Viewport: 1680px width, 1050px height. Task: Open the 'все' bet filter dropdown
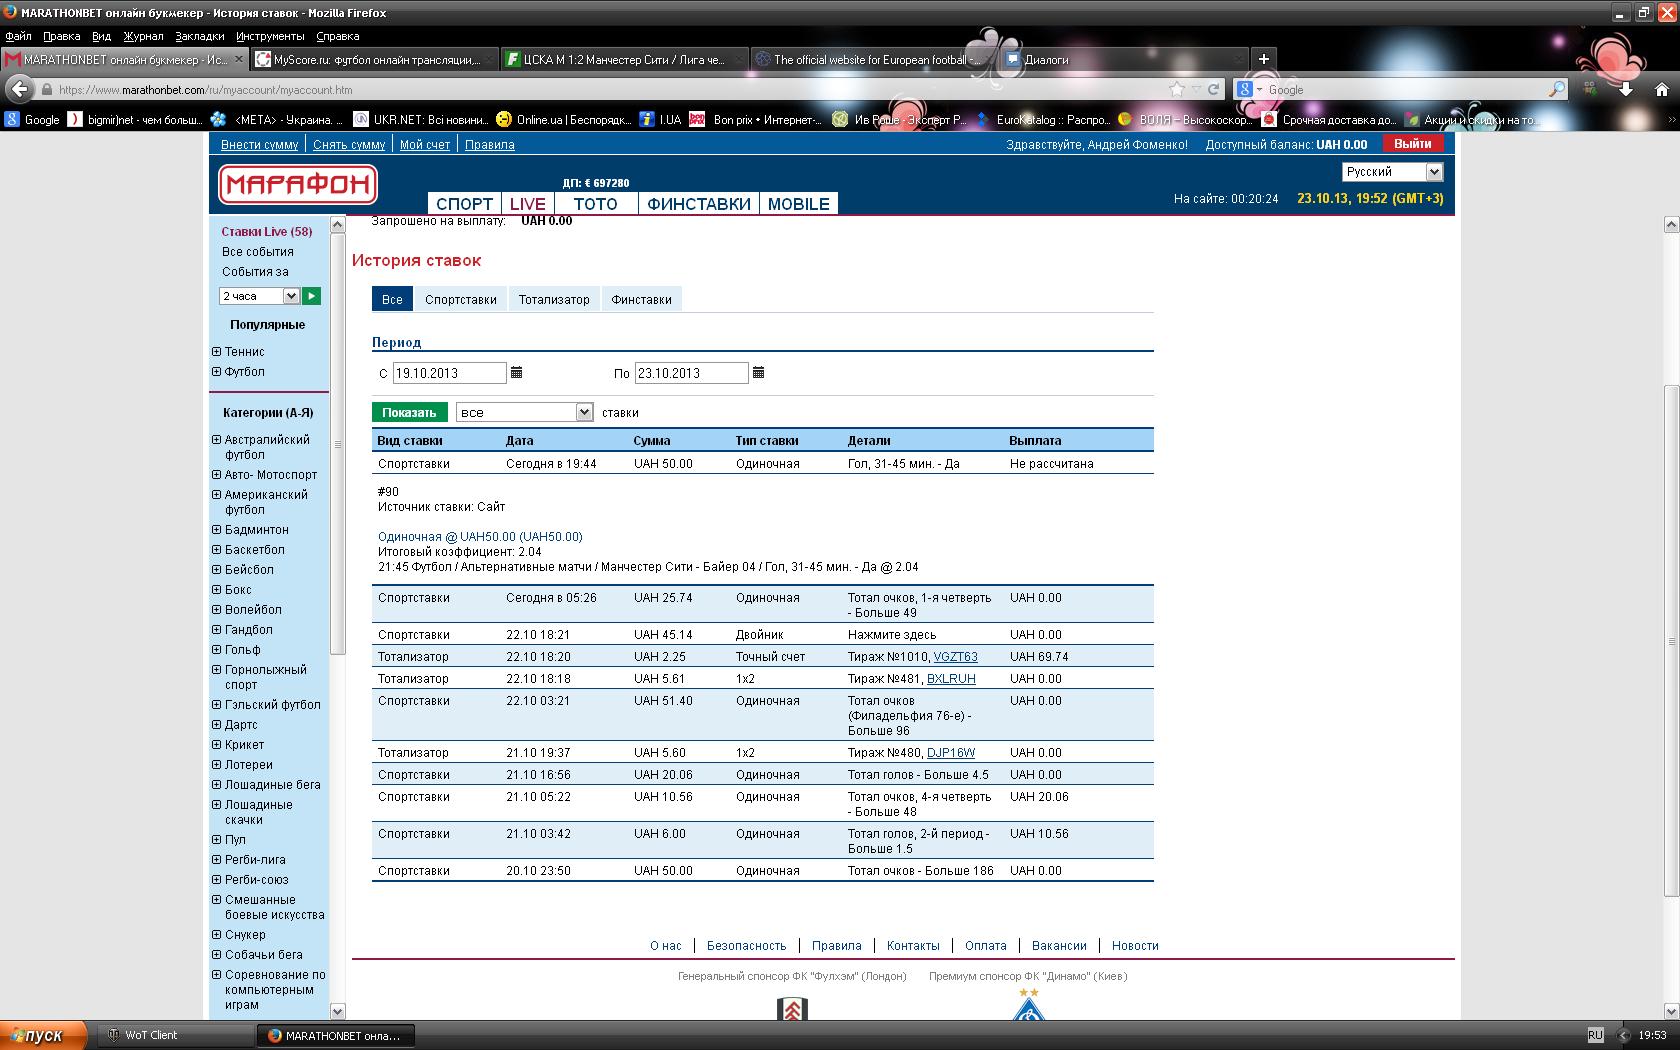pyautogui.click(x=525, y=412)
